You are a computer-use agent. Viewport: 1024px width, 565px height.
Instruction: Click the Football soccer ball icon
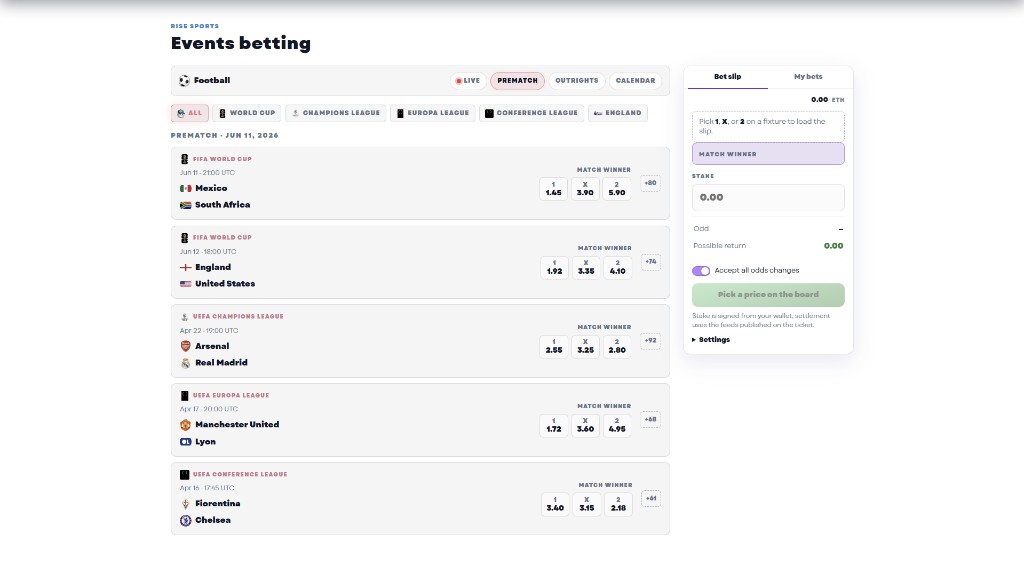click(x=184, y=81)
